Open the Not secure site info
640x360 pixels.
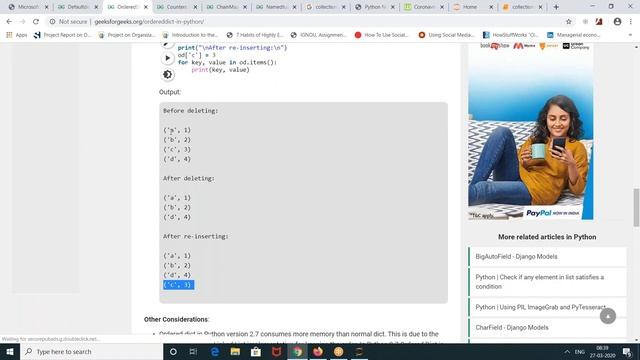click(x=68, y=22)
